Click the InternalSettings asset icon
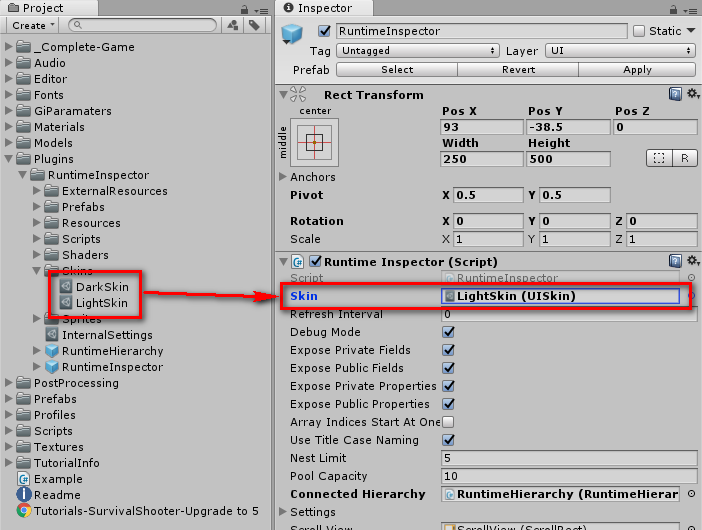 click(52, 334)
